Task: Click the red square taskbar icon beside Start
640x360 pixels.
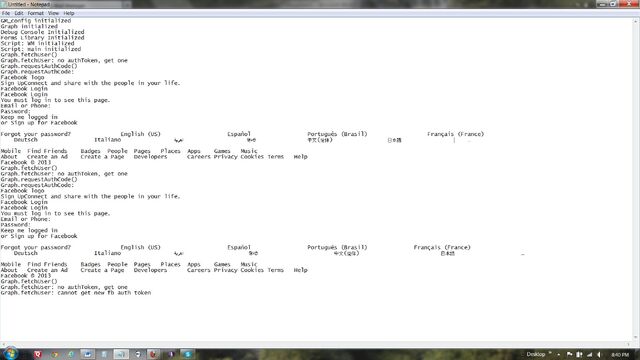Action: 38,354
